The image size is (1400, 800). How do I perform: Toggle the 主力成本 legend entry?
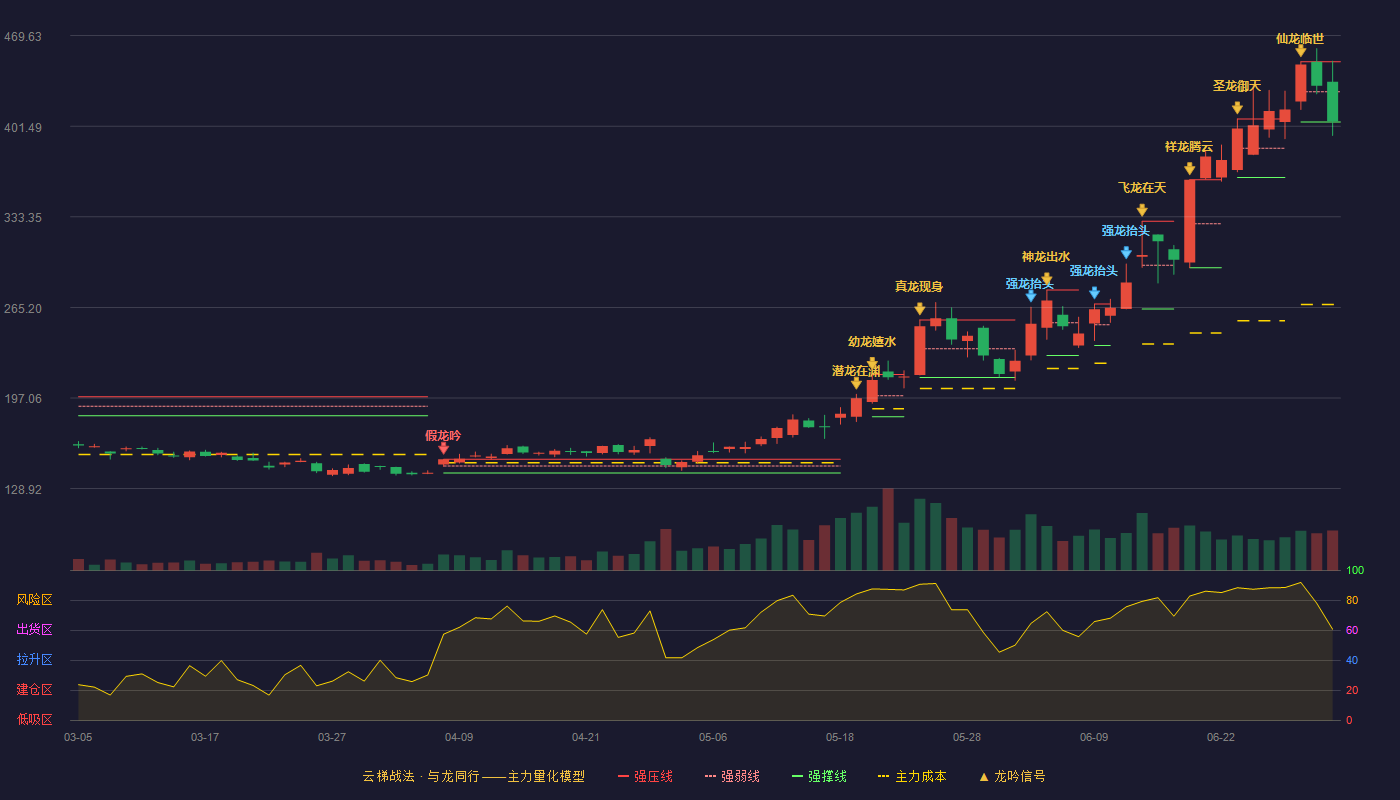pos(912,776)
